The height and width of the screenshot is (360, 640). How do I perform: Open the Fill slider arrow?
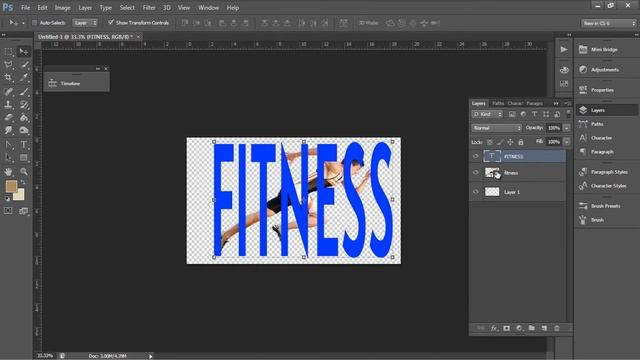(x=567, y=142)
